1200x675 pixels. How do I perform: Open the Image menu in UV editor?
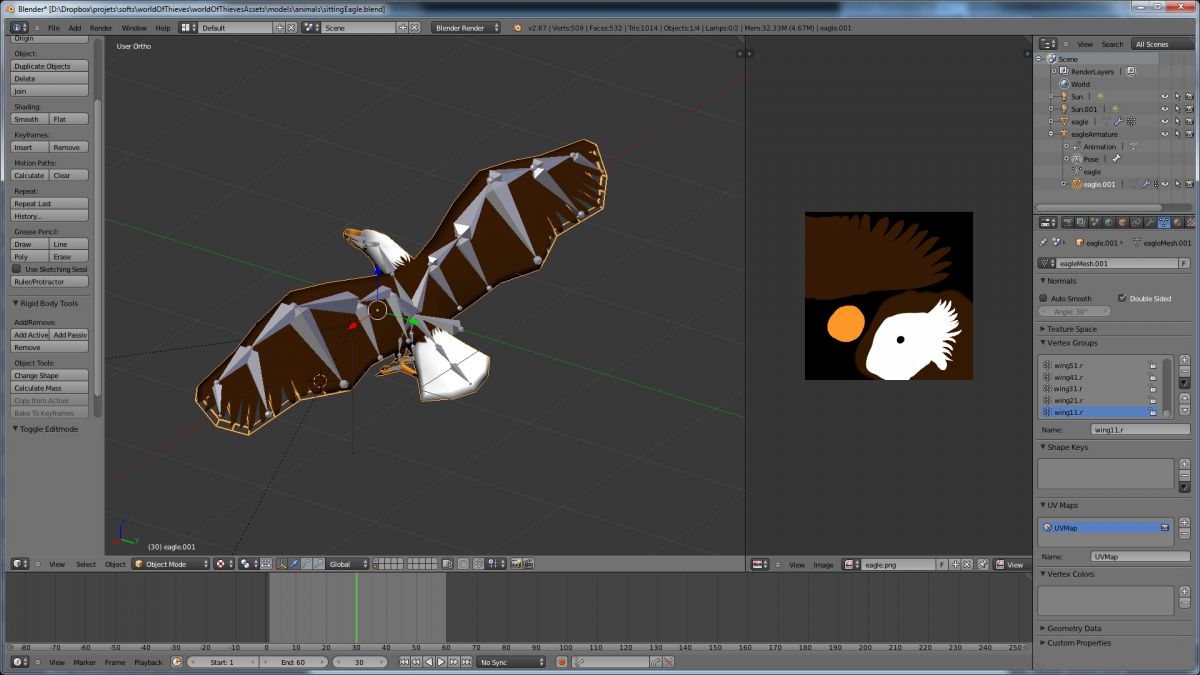pyautogui.click(x=823, y=565)
